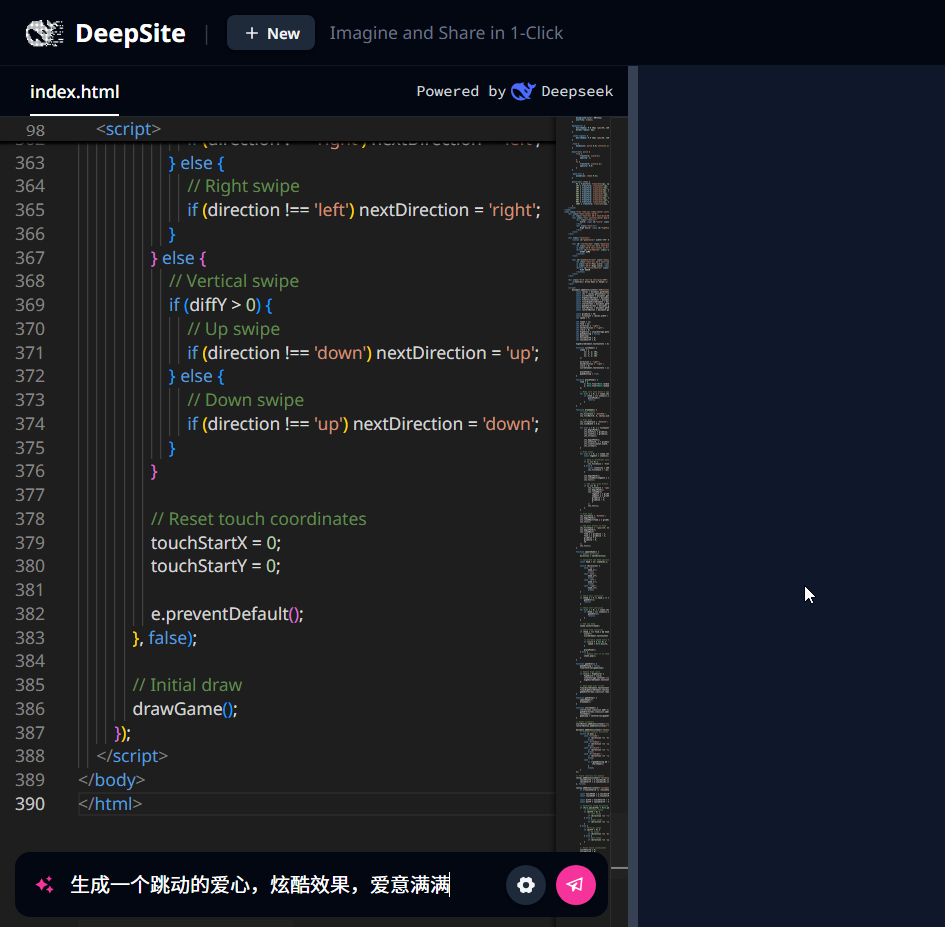This screenshot has width=945, height=927.
Task: Click the 'Imagine and Share in 1-Click' tagline
Action: click(447, 33)
